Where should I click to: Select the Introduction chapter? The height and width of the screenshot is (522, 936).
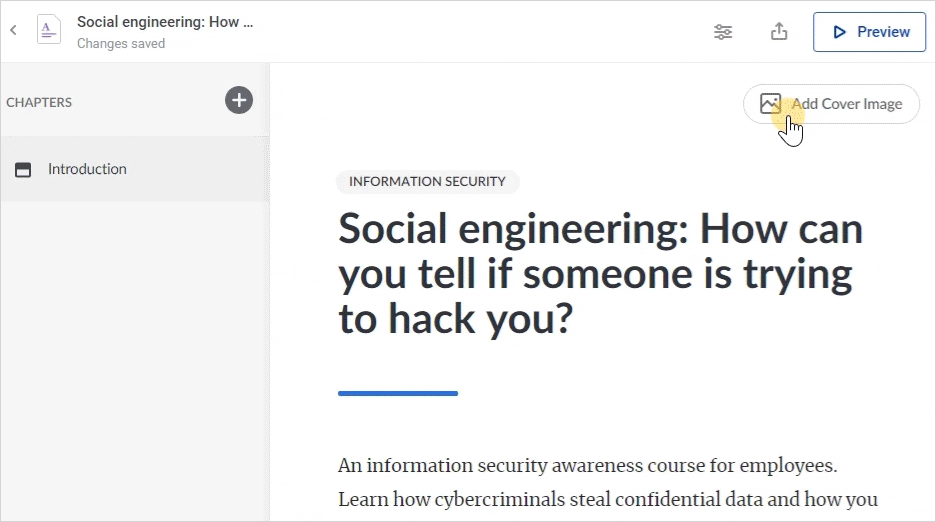click(135, 169)
